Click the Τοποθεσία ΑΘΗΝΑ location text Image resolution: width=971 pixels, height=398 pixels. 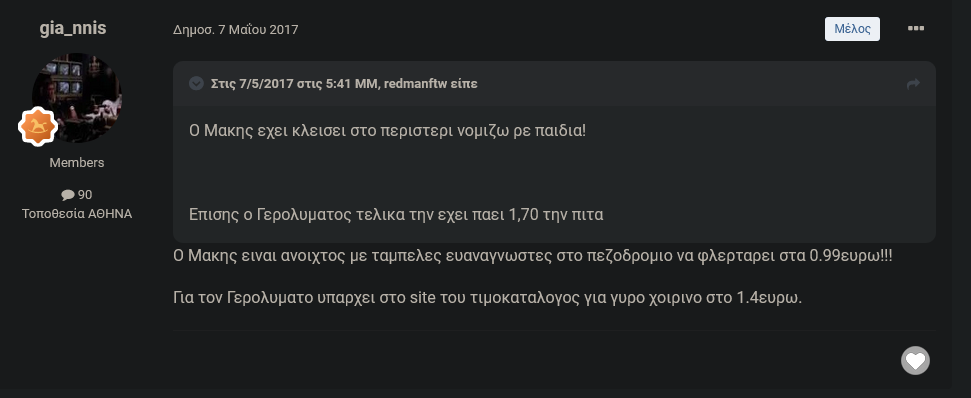pyautogui.click(x=77, y=214)
